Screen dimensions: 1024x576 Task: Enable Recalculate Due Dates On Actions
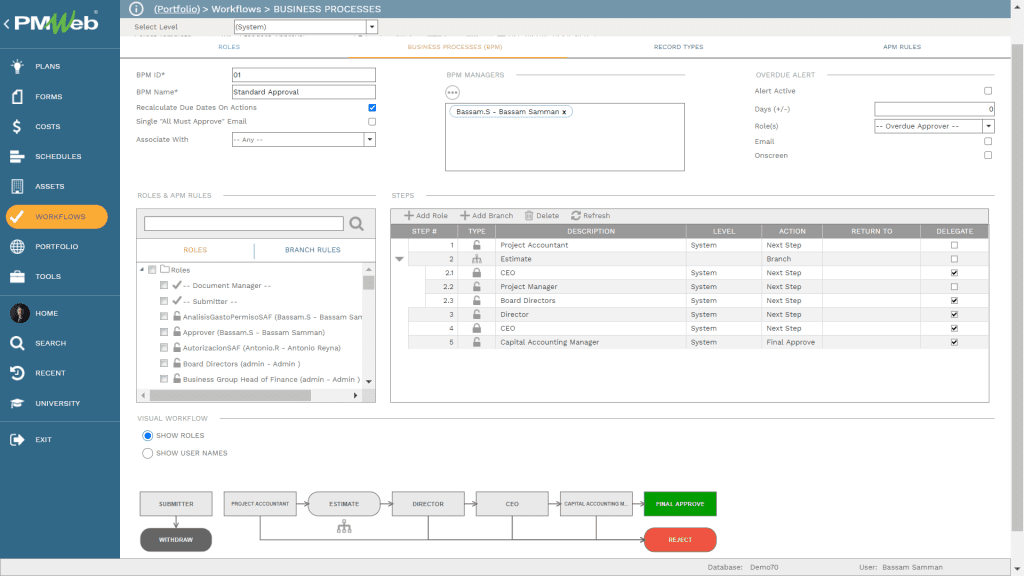point(371,107)
